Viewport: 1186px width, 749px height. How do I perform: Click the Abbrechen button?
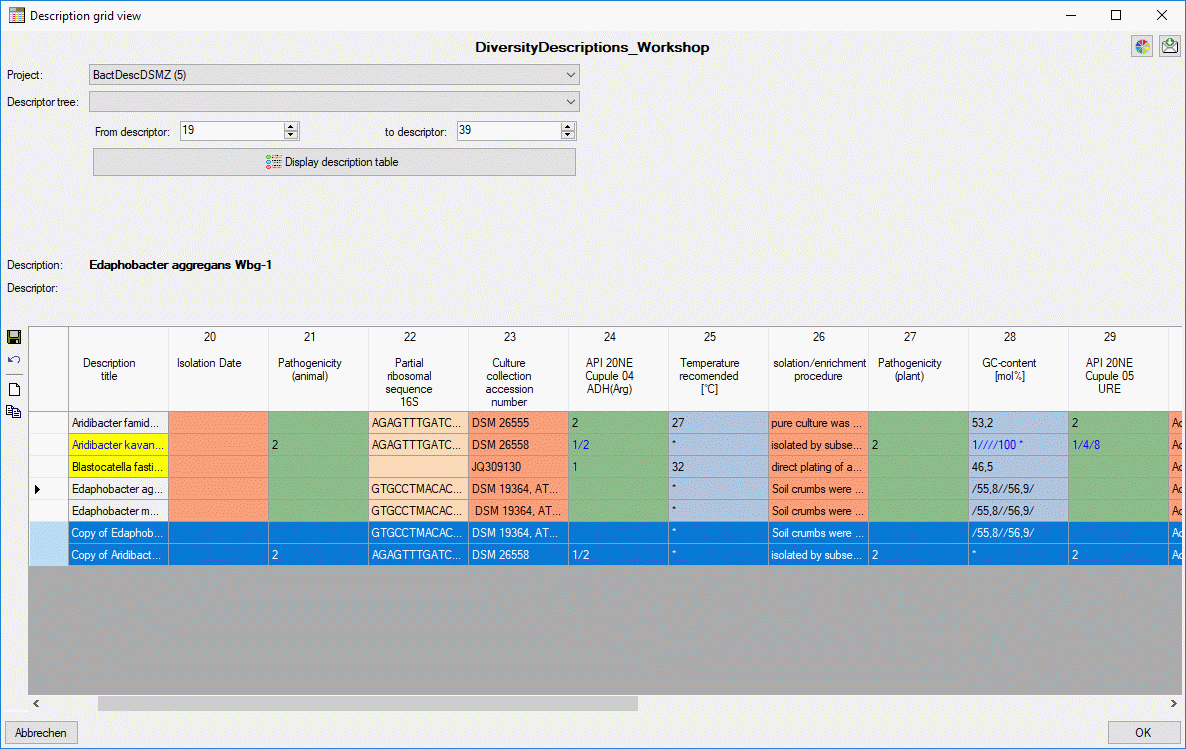(41, 732)
